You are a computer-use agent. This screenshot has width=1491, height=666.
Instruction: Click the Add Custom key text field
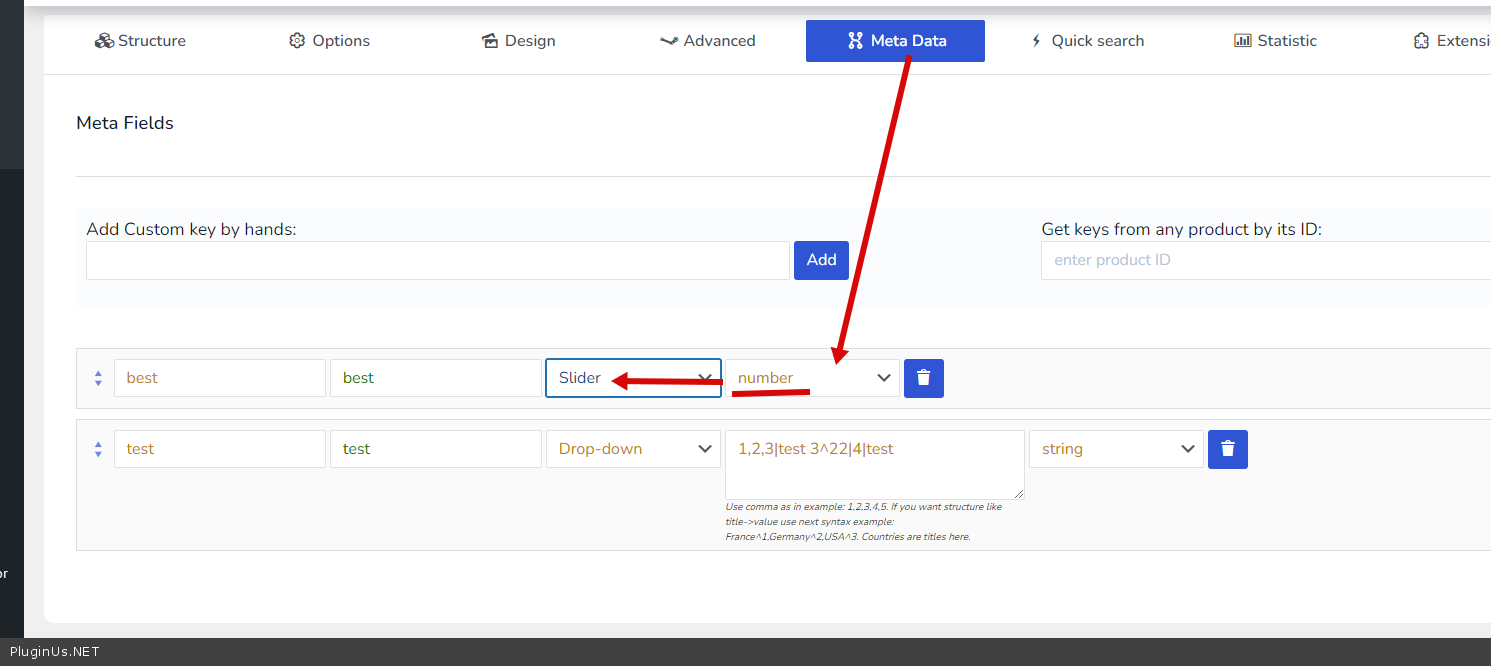pyautogui.click(x=437, y=260)
